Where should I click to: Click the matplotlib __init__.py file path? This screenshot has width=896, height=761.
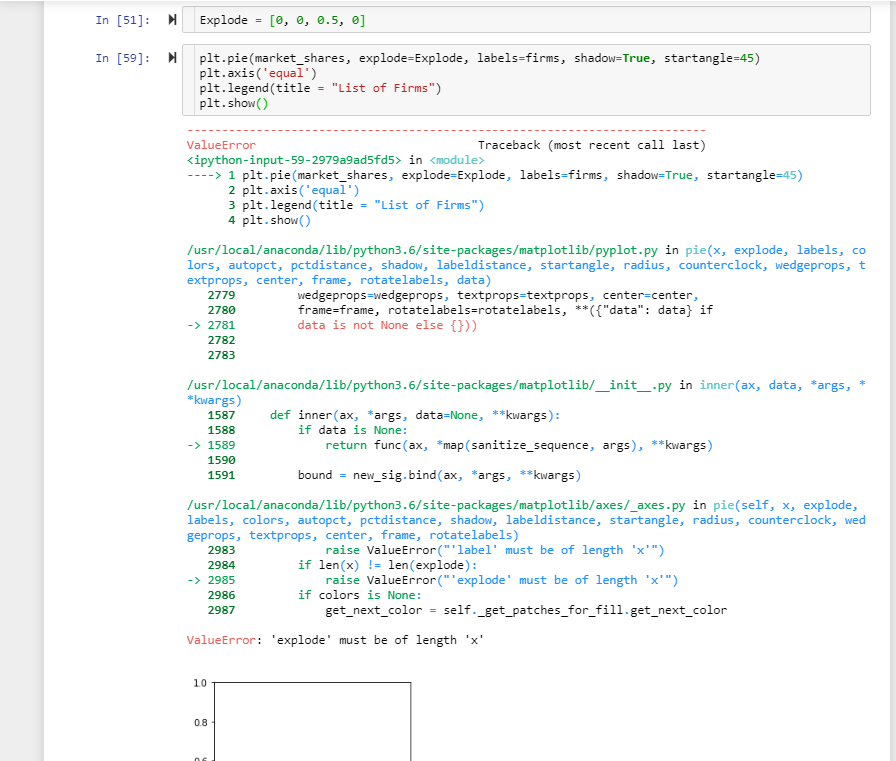(x=431, y=385)
